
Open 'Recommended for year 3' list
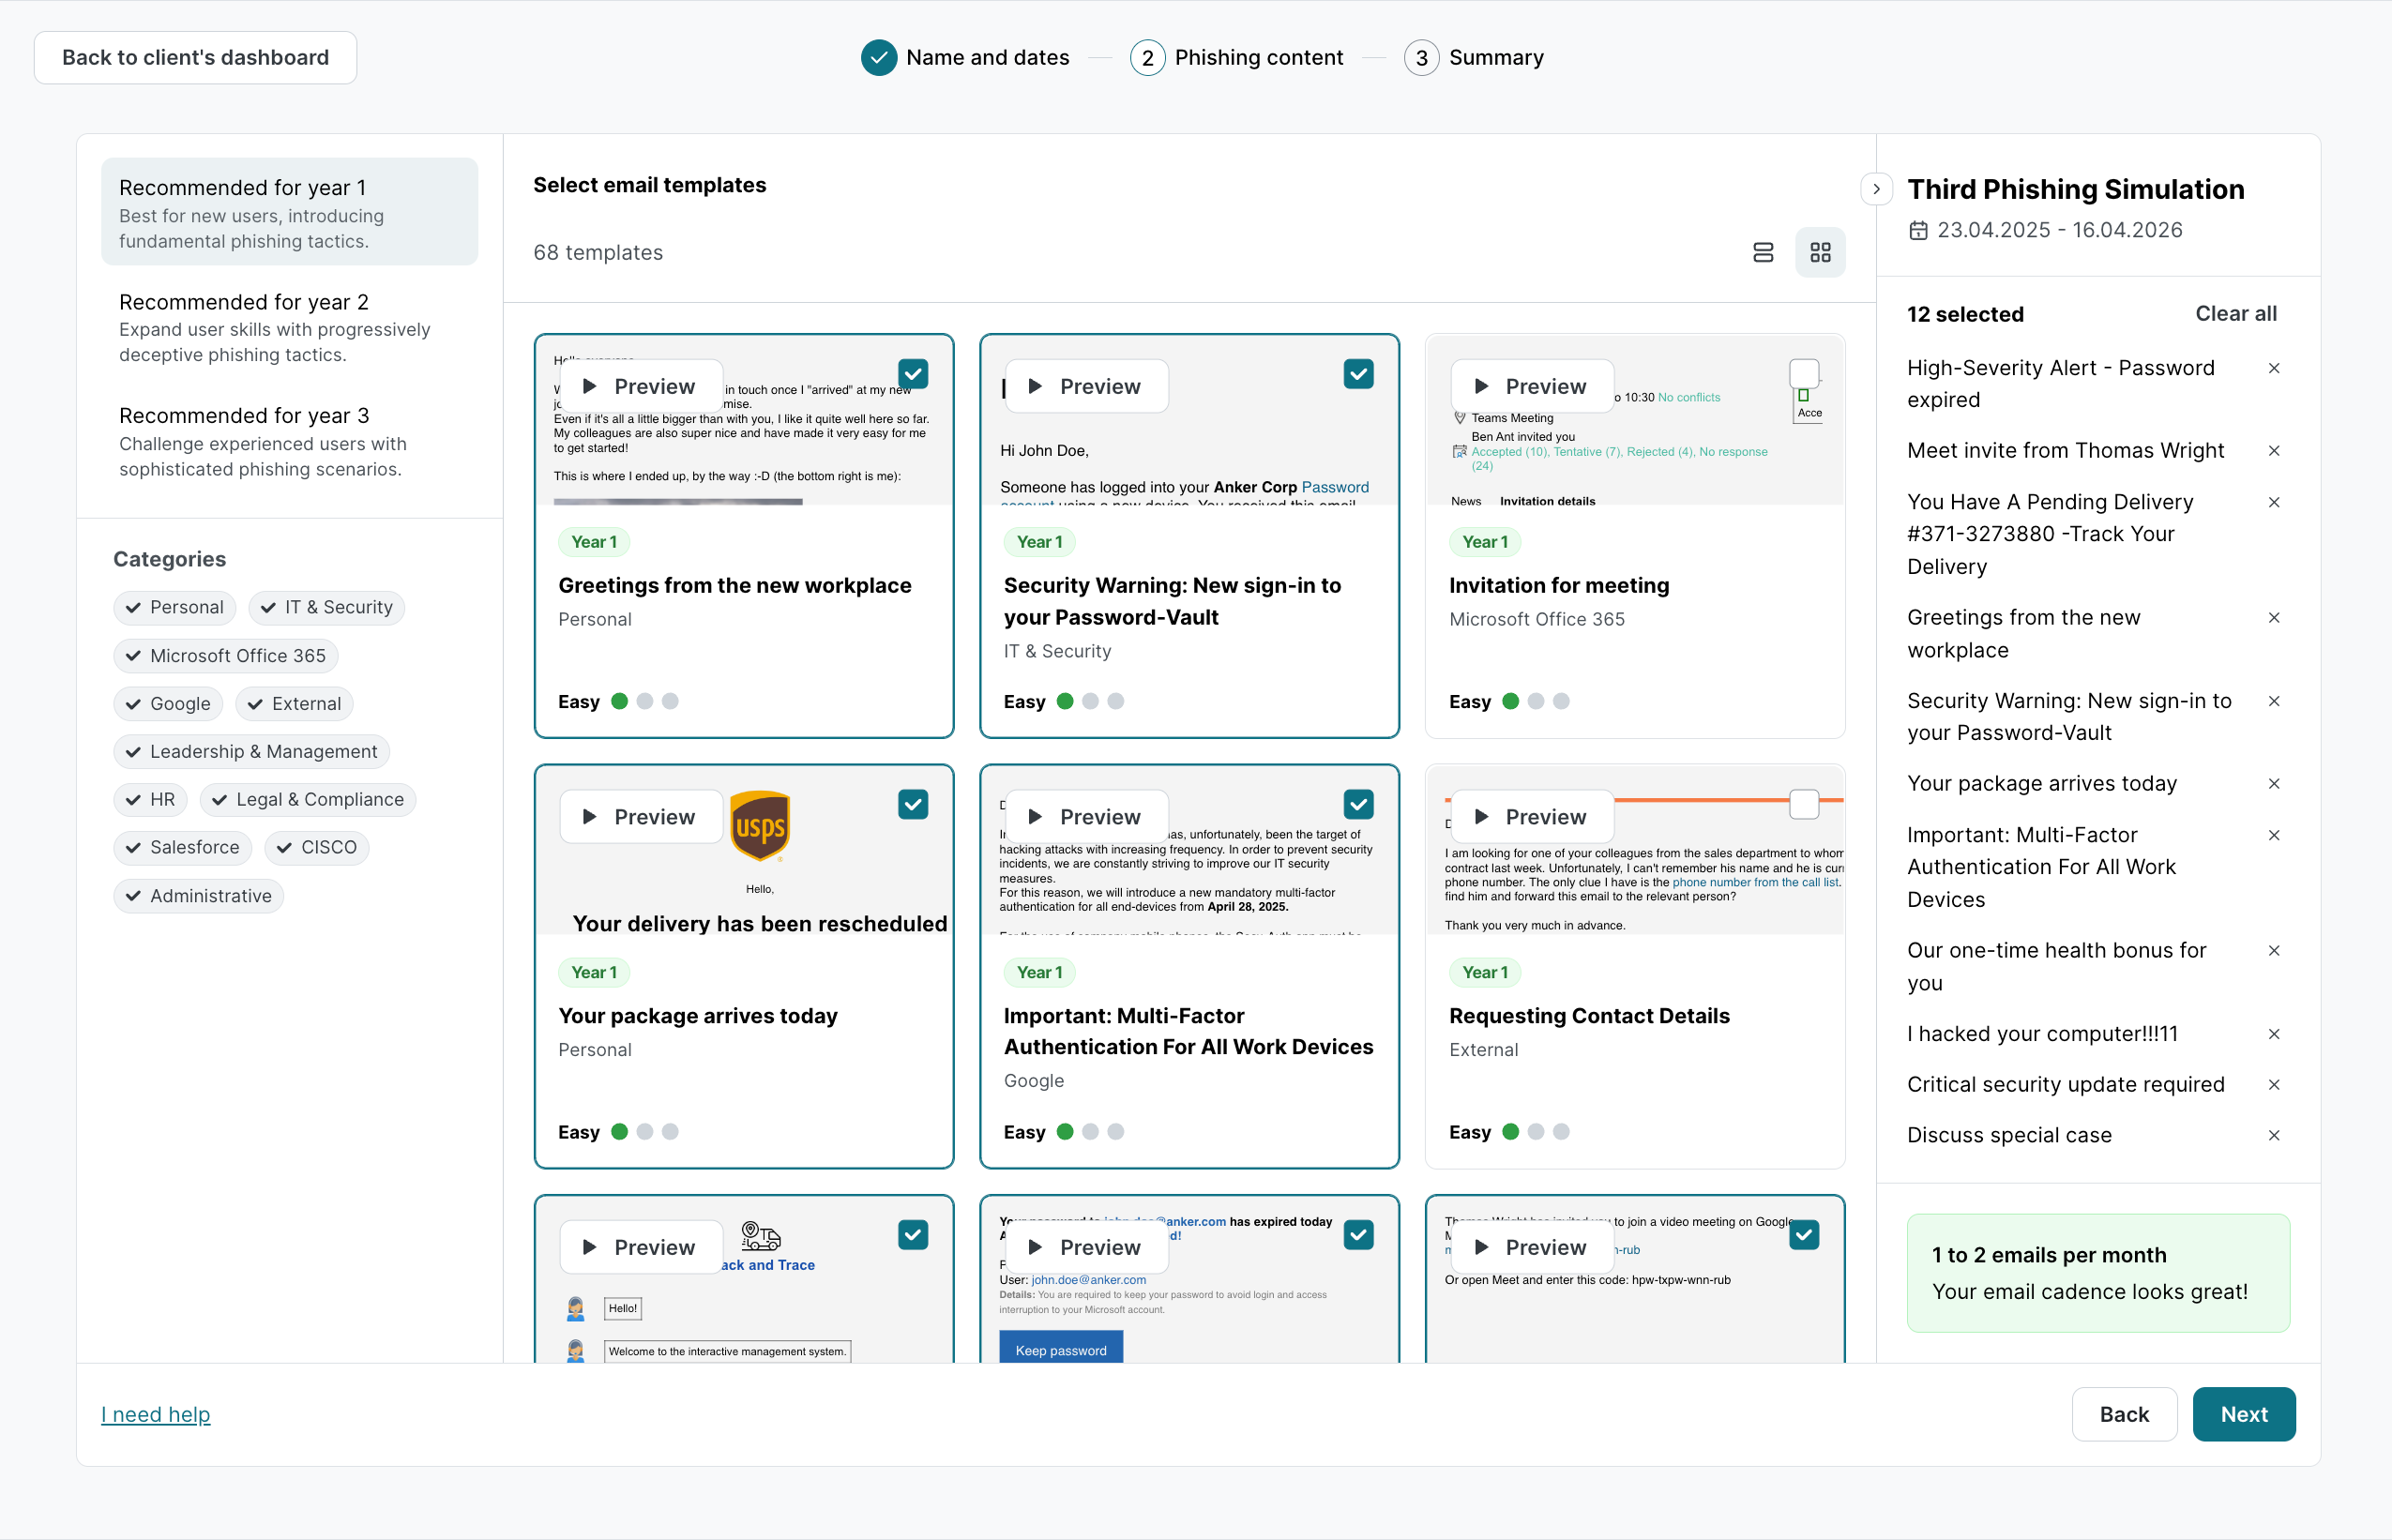pos(289,441)
